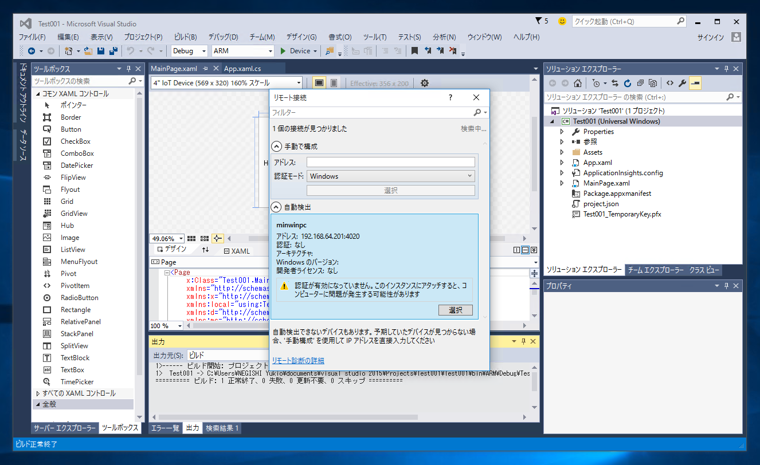Viewport: 760px width, 465px height.
Task: Click the Solution Explorer search field
Action: click(x=643, y=97)
